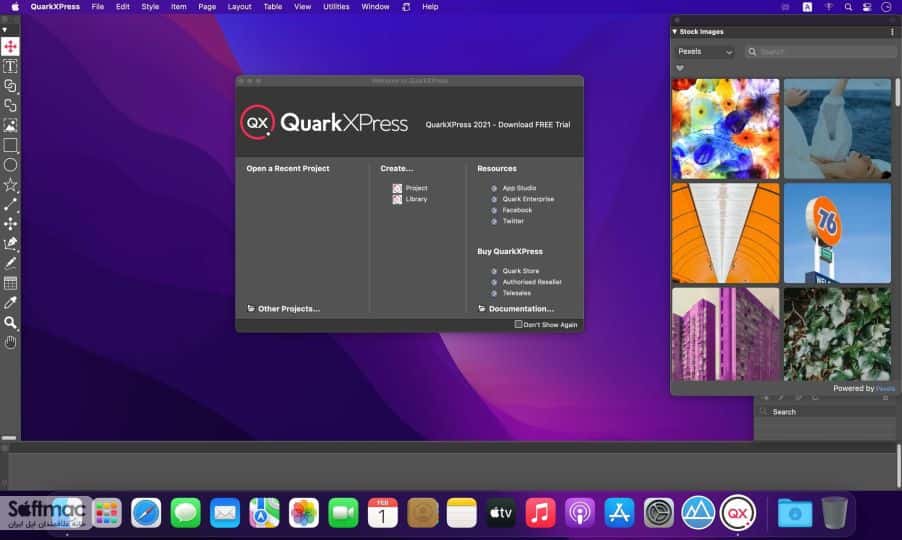Click the Stock Images vertical scrollbar

(897, 92)
